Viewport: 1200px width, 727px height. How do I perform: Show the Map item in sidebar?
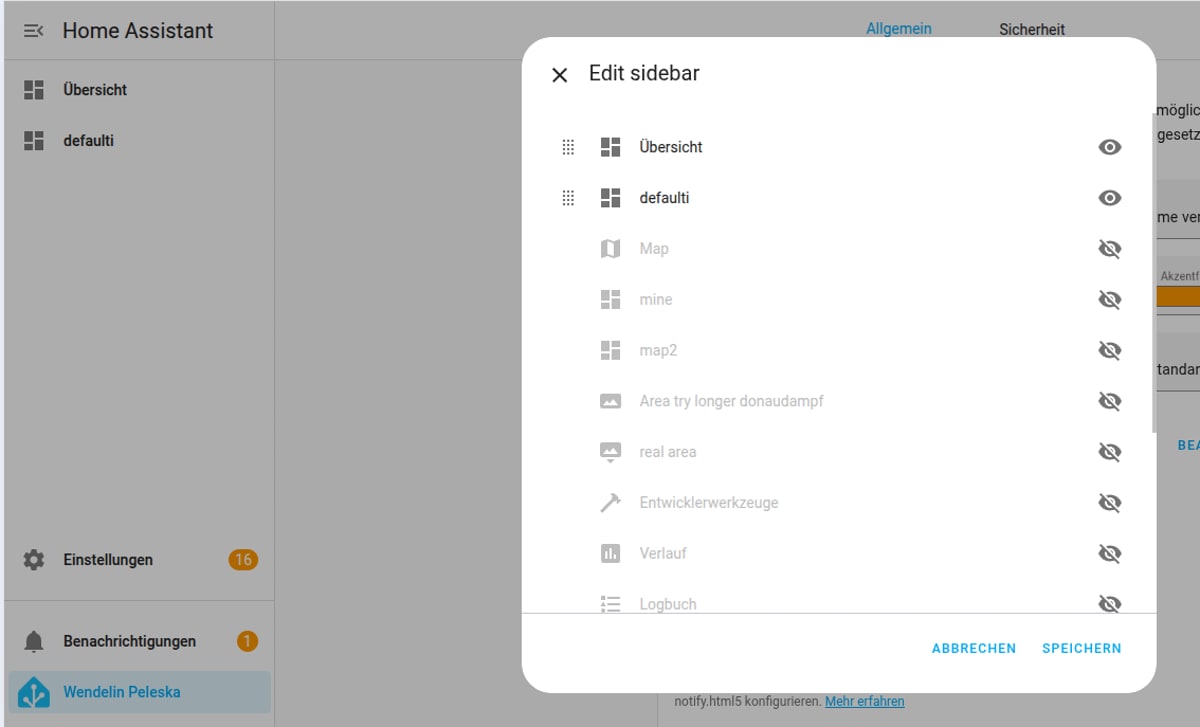pos(1109,249)
